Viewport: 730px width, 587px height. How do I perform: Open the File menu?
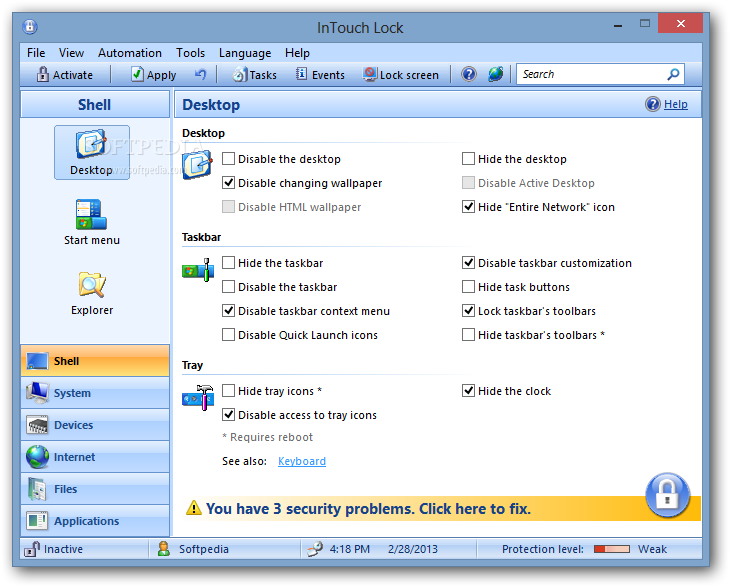[x=36, y=53]
